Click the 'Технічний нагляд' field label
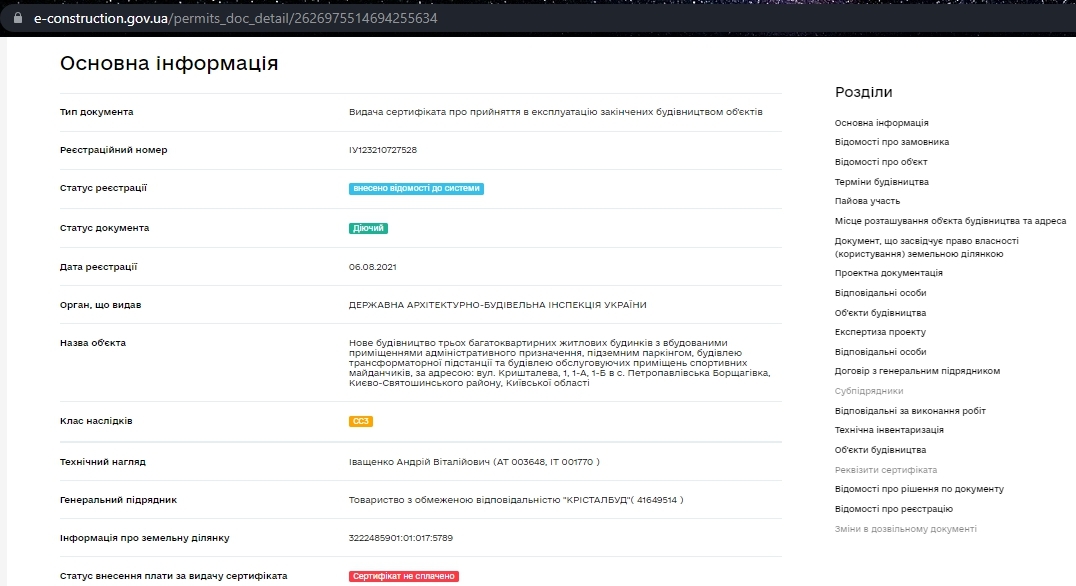This screenshot has width=1076, height=586. click(x=102, y=462)
